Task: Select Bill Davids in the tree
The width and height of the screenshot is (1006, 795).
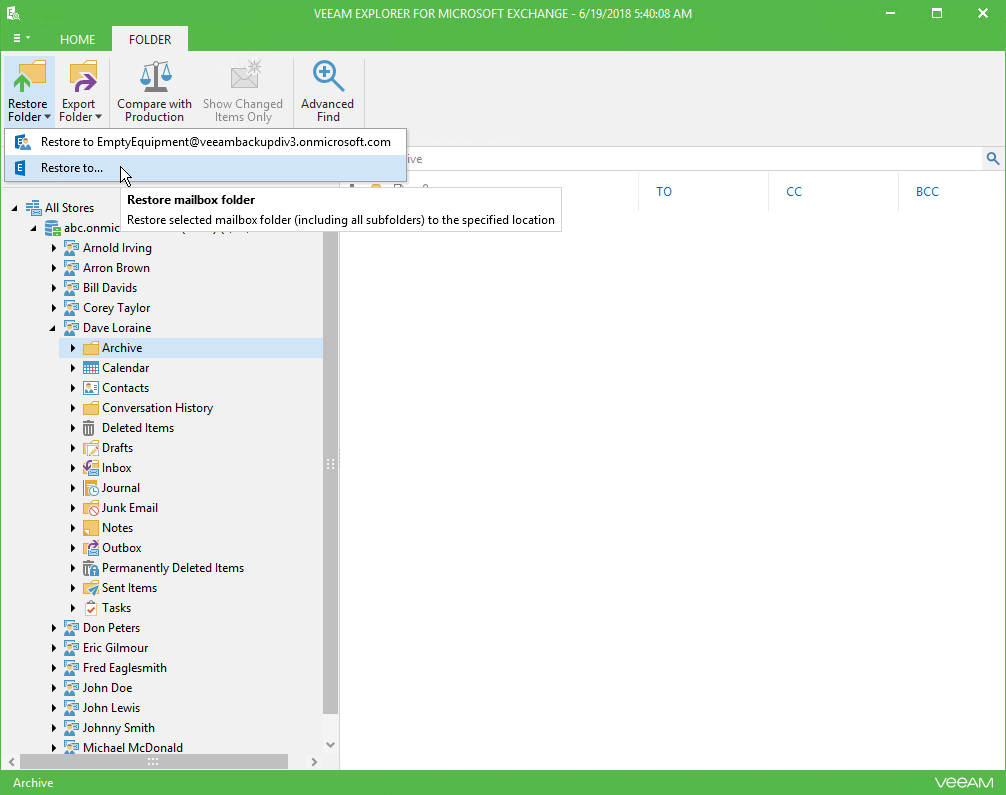Action: click(110, 287)
